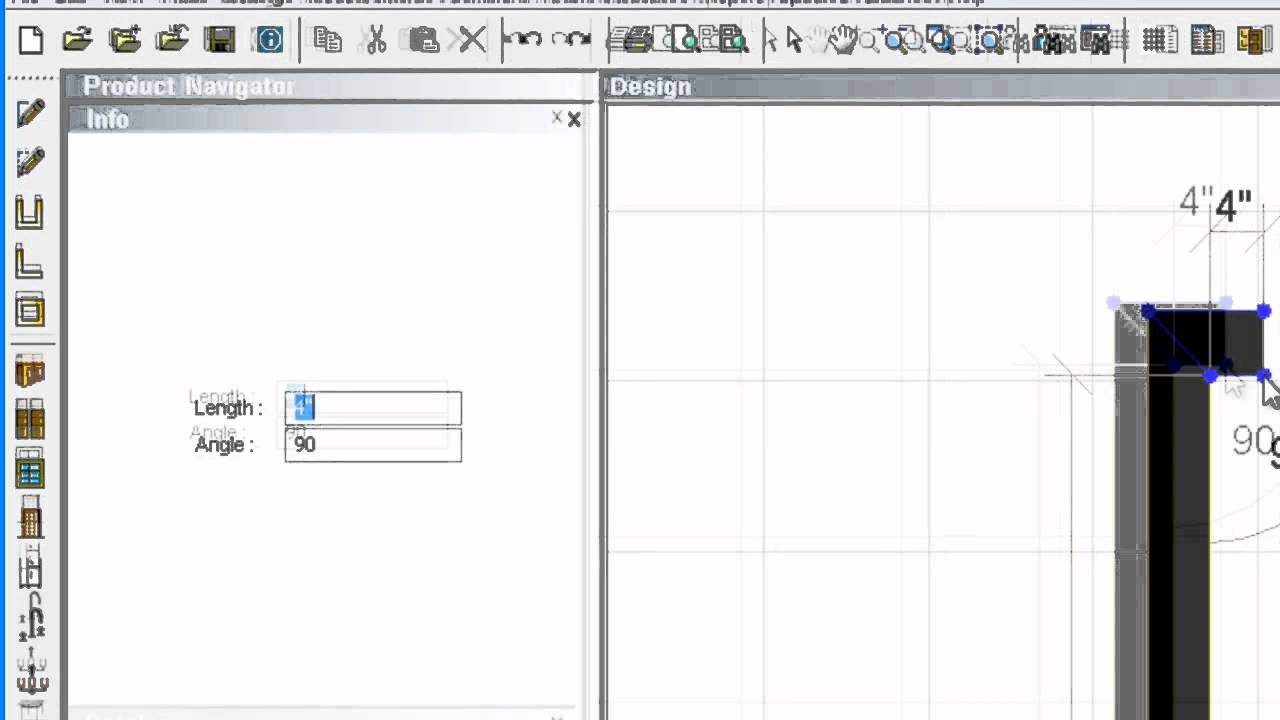Select the faucet fixture icon

tap(32, 618)
